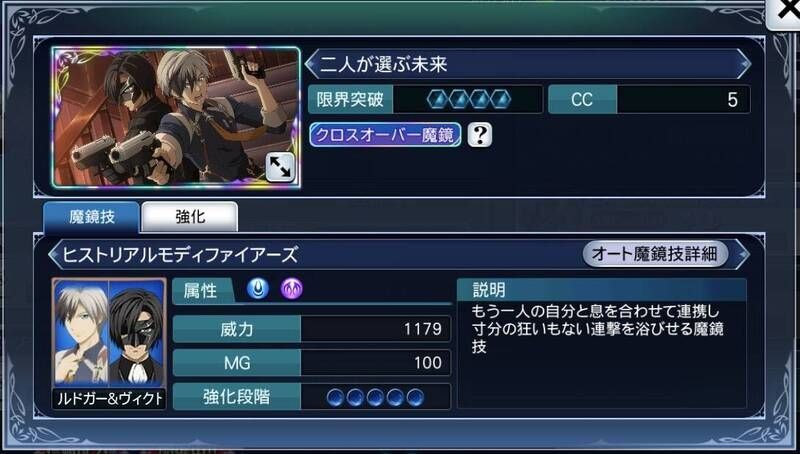Click the クロスオーバー魔鏡 label button
The image size is (800, 454).
click(385, 135)
